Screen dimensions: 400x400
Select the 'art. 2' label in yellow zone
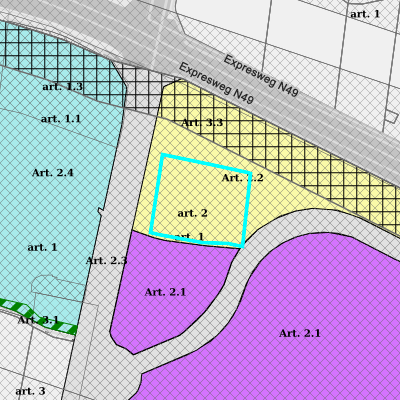coord(193,213)
